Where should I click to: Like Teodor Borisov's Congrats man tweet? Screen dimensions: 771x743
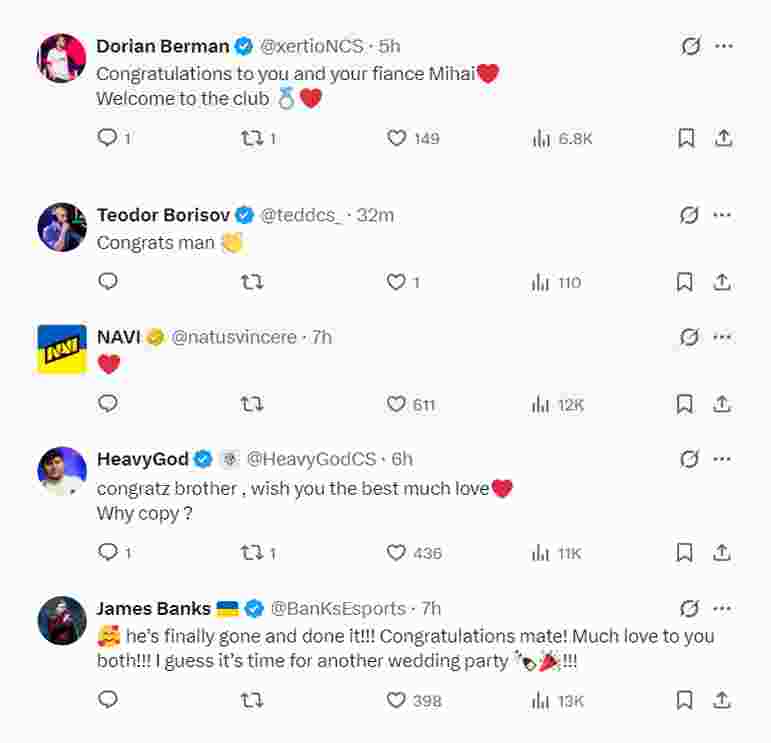(397, 282)
